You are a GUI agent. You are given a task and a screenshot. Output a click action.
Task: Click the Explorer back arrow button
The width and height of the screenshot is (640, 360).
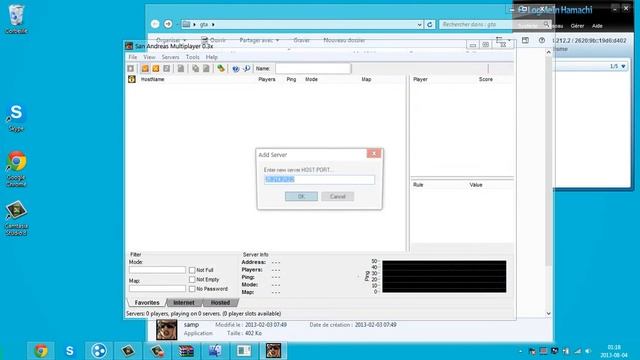tap(155, 24)
